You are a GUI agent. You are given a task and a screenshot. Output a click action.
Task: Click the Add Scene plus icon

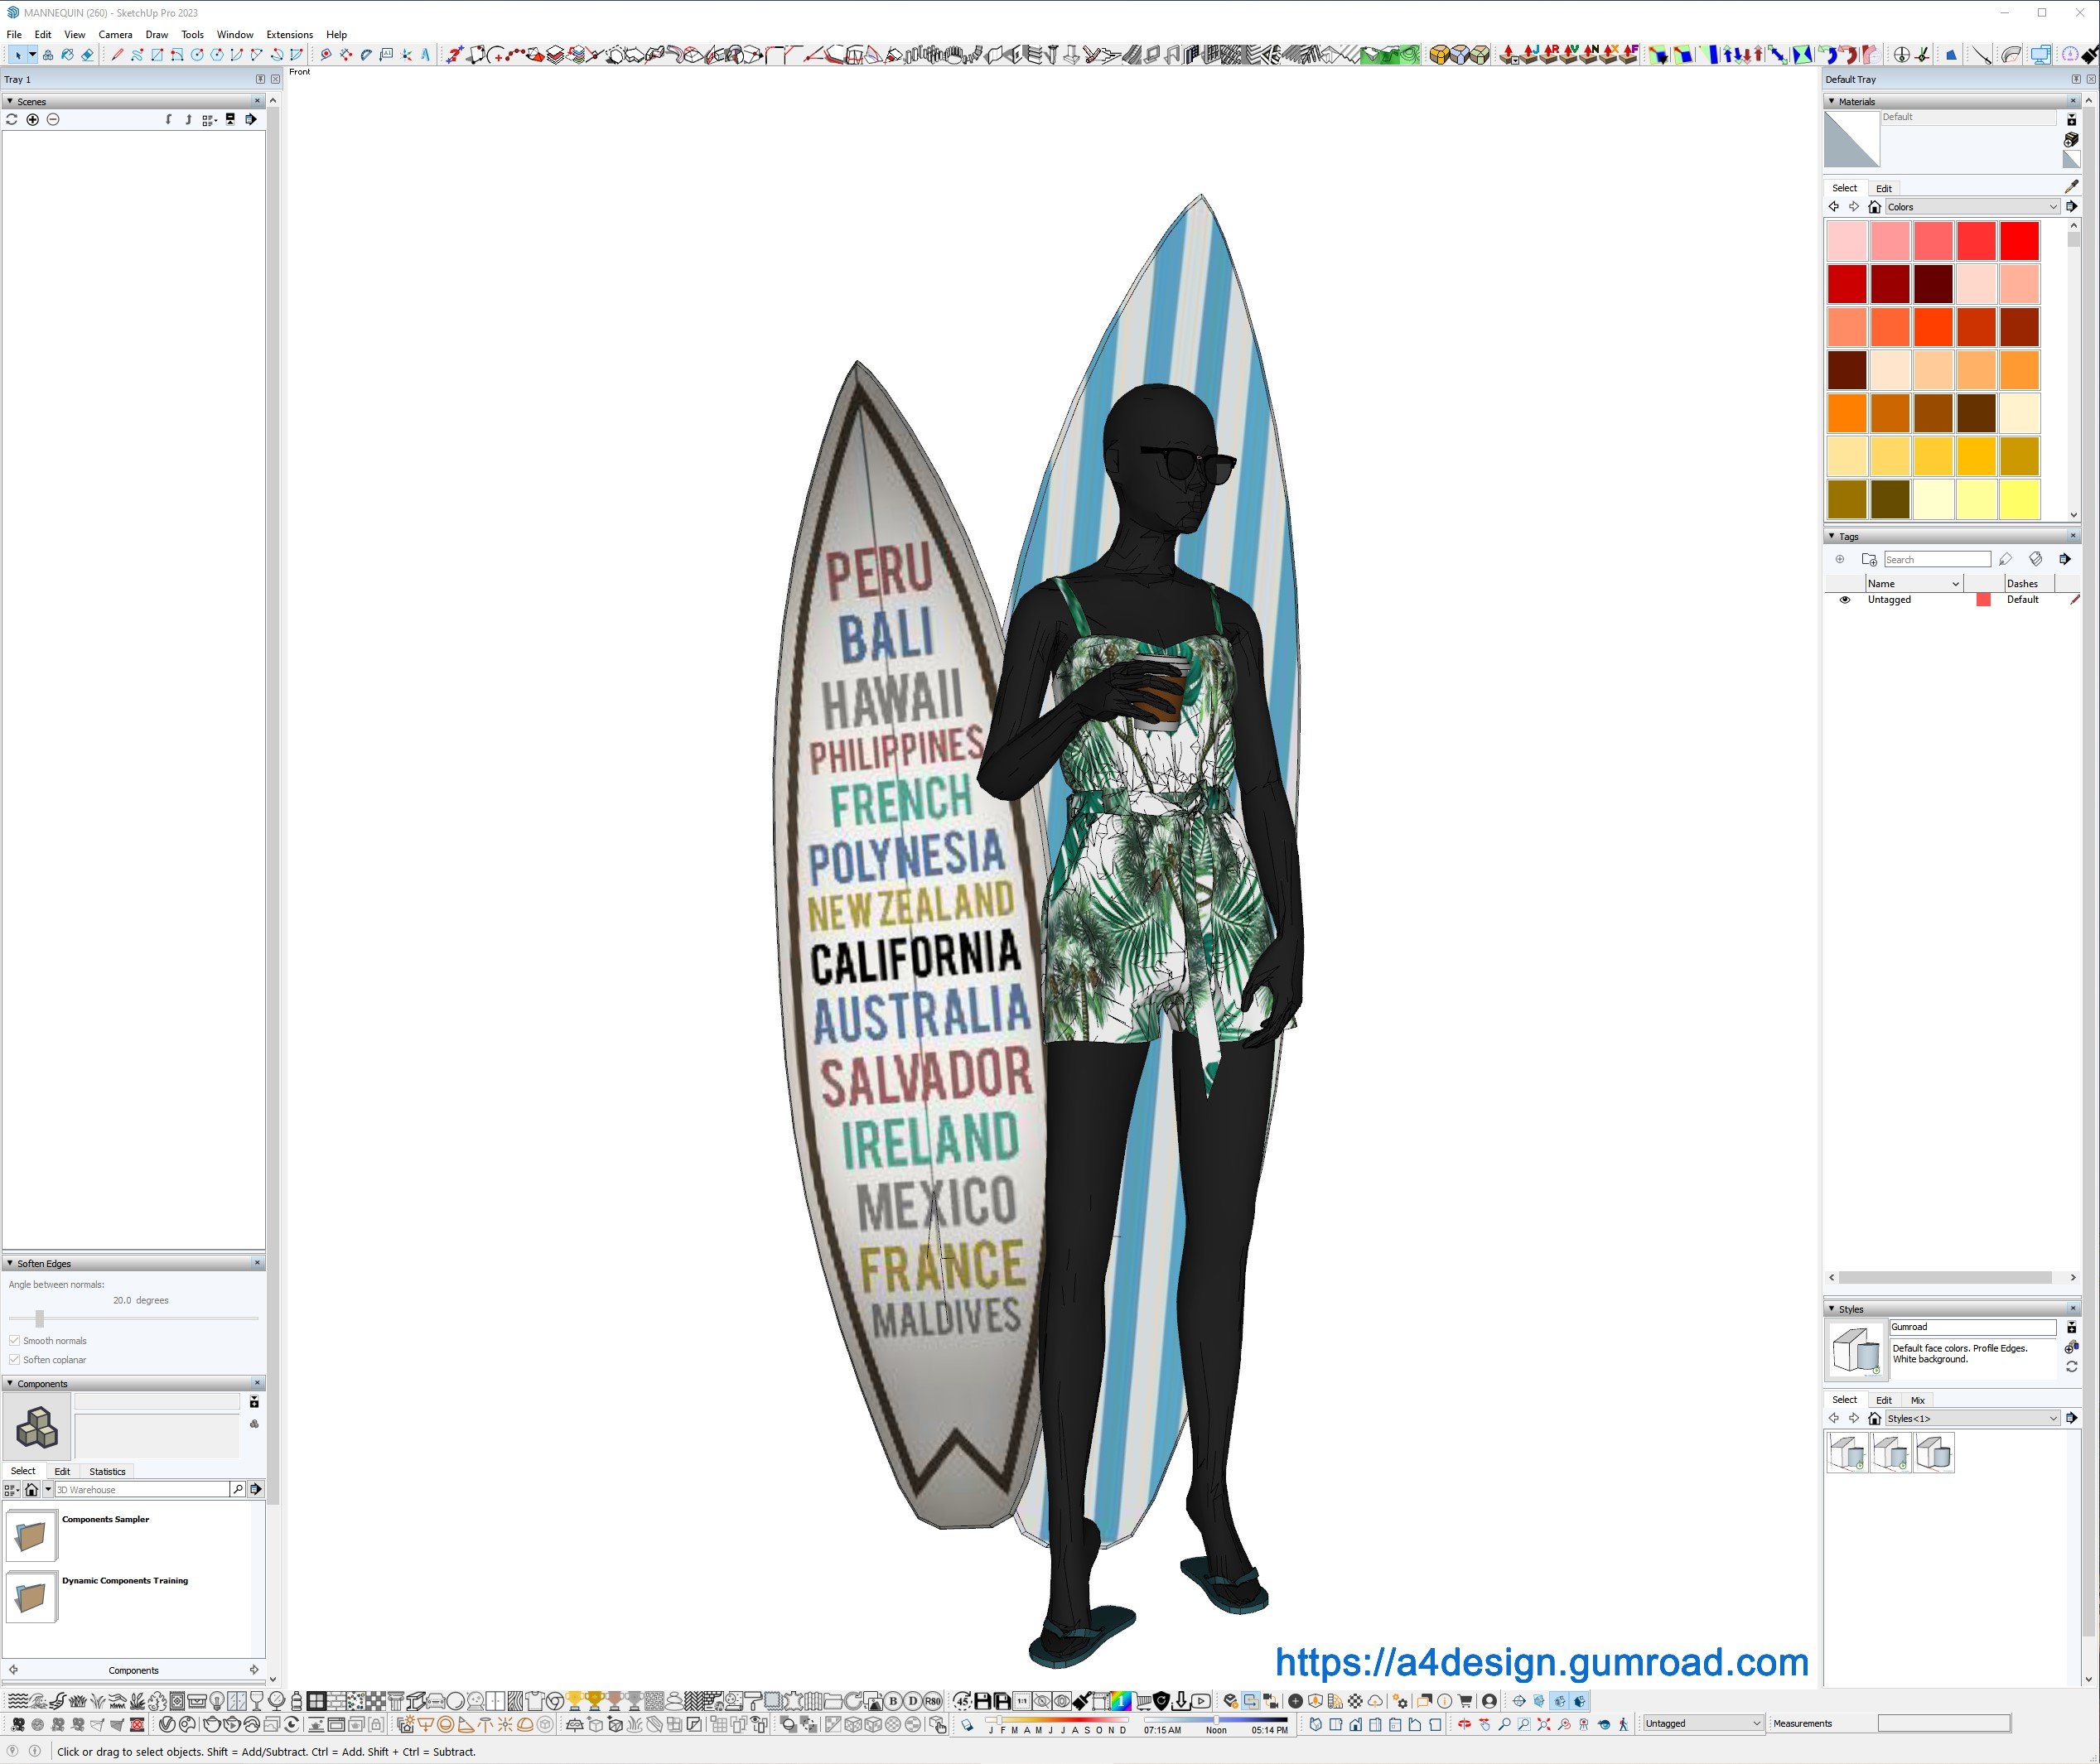click(x=32, y=120)
